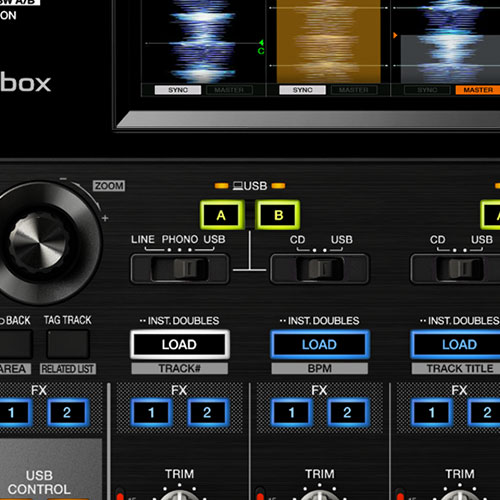Click the USB A button beside B
The image size is (500, 500).
pyautogui.click(x=222, y=215)
